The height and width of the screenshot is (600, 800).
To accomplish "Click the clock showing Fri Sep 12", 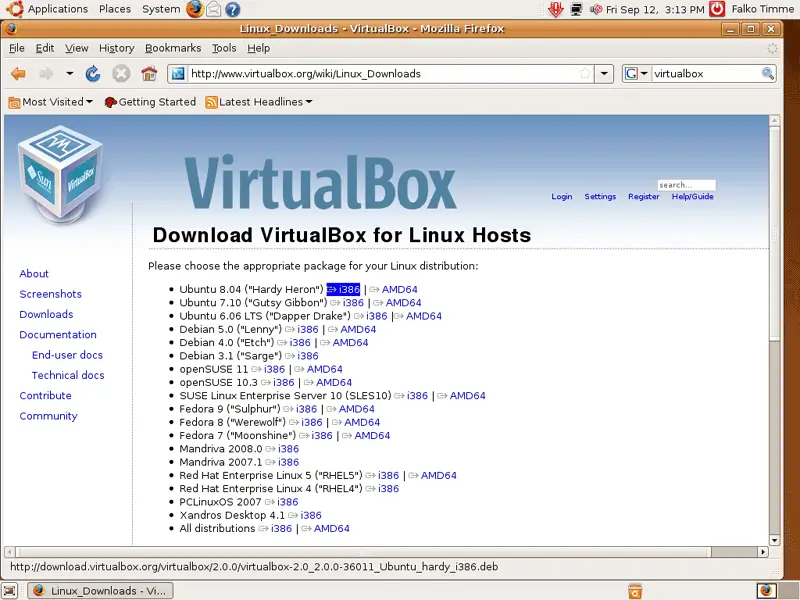I will [x=655, y=9].
